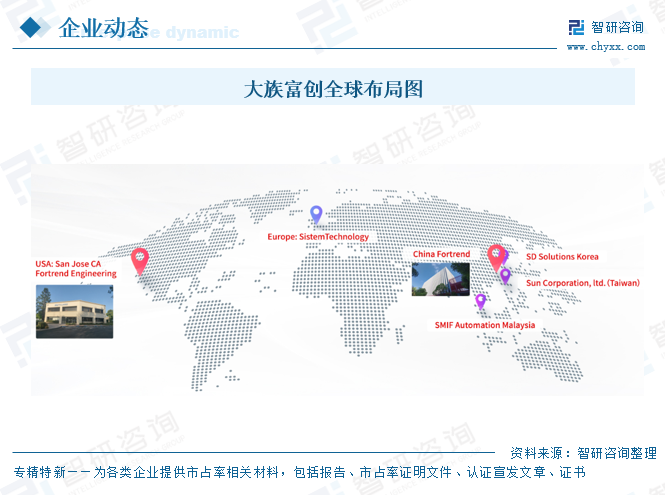Select the 'USA: San Jose CA' label
Image resolution: width=665 pixels, height=495 pixels.
68,263
